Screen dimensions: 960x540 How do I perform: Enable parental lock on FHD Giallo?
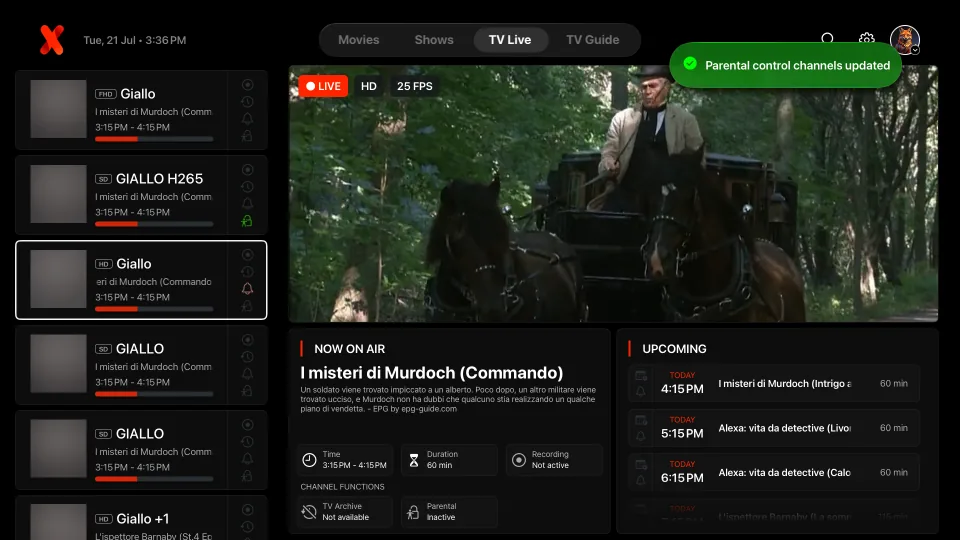click(x=247, y=136)
